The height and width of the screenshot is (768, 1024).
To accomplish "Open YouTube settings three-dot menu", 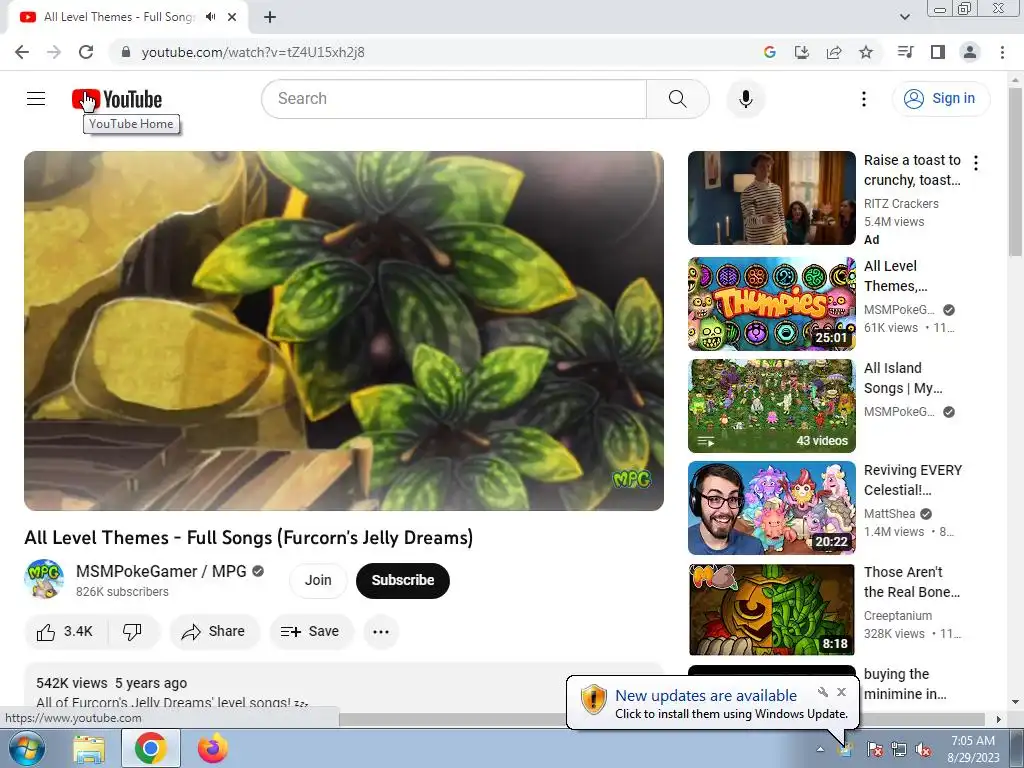I will click(x=863, y=99).
